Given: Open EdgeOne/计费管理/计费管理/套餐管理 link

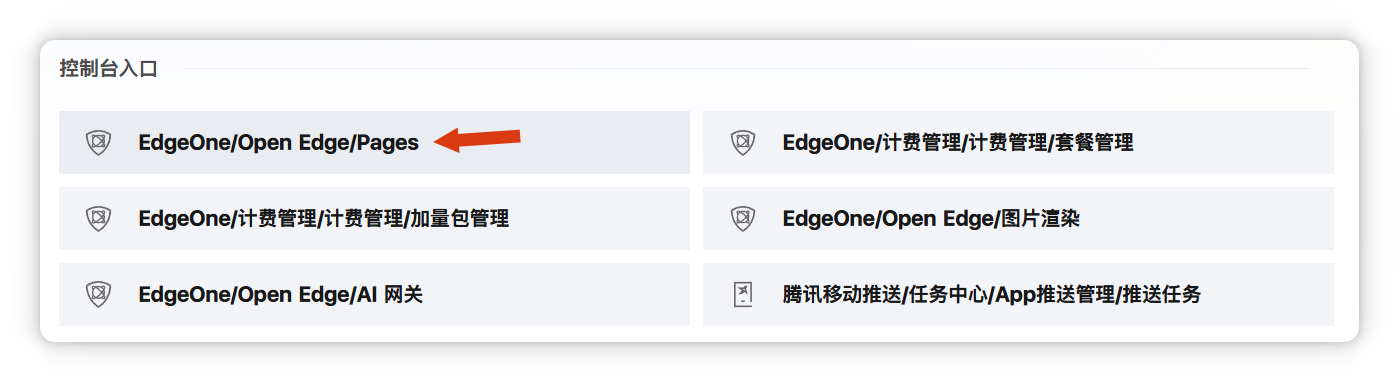Looking at the screenshot, I should 958,142.
